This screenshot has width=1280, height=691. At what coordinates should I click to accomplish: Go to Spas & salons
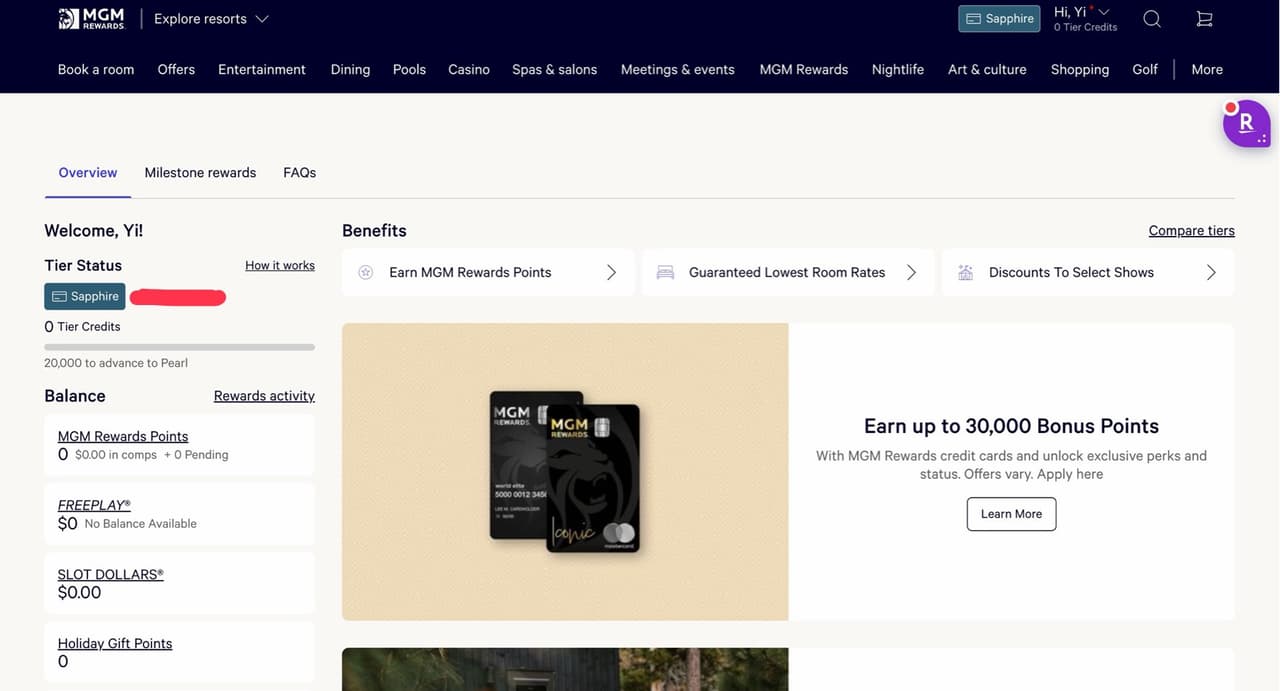click(554, 69)
